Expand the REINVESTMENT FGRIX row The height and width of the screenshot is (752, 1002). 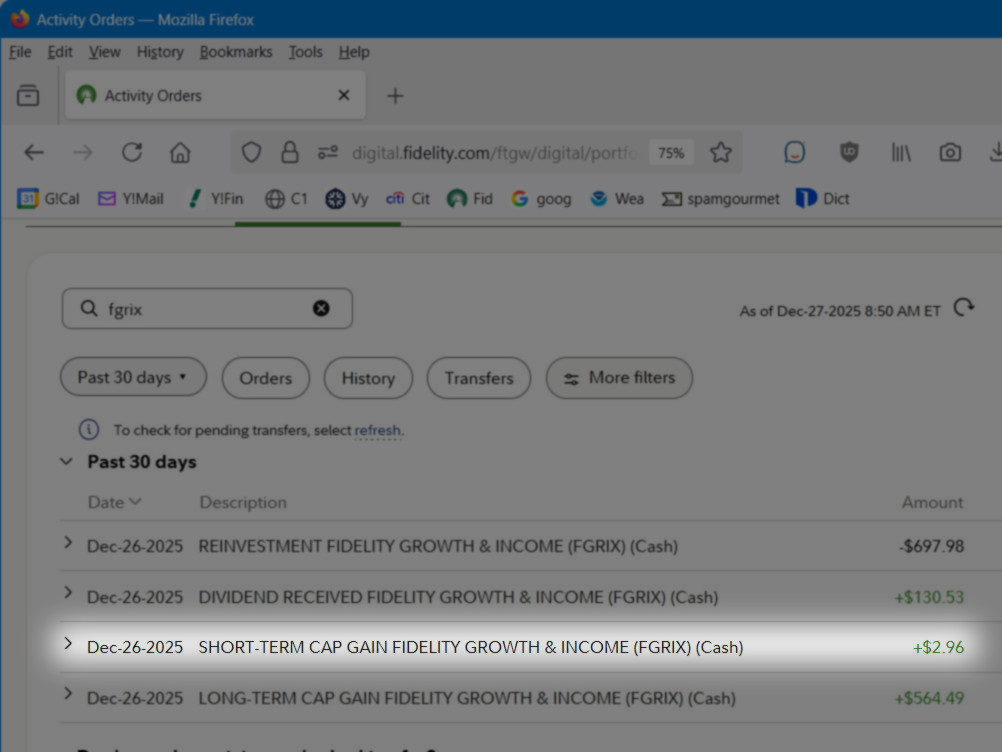click(68, 542)
